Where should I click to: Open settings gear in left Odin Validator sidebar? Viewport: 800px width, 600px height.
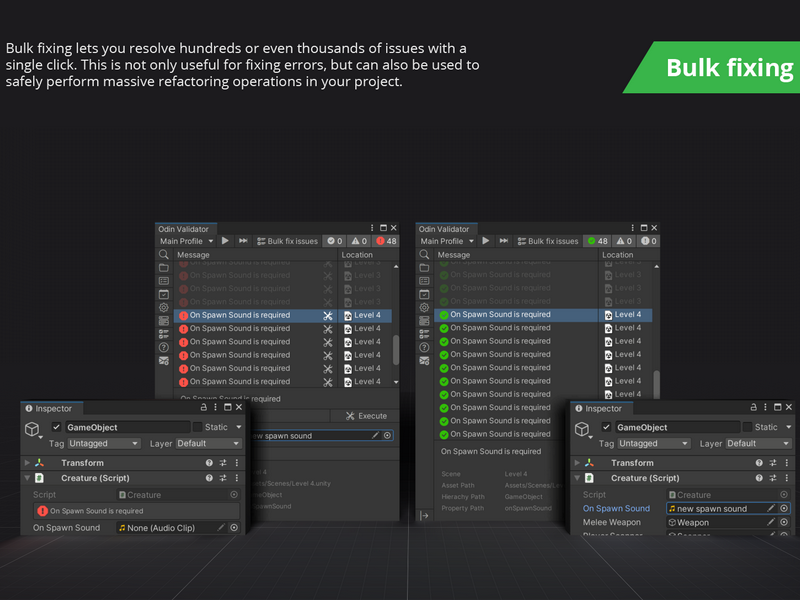(x=163, y=307)
